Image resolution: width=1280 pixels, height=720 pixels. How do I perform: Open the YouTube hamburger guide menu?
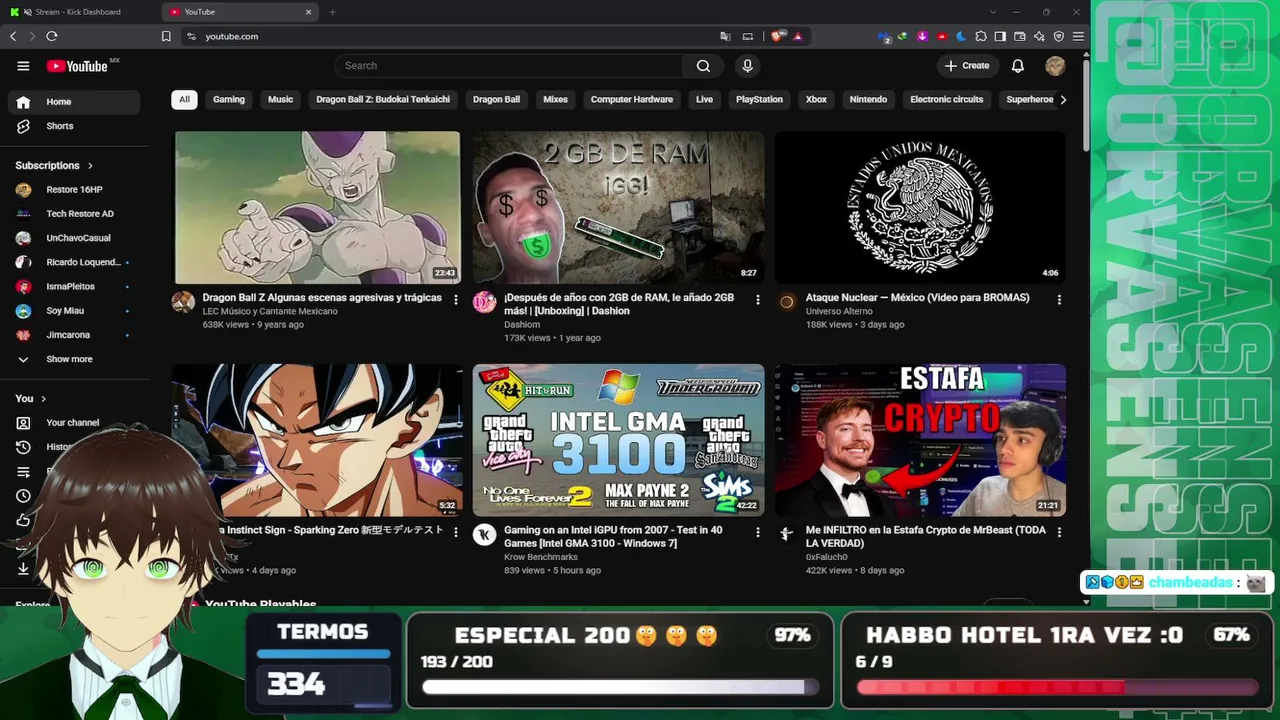coord(23,66)
